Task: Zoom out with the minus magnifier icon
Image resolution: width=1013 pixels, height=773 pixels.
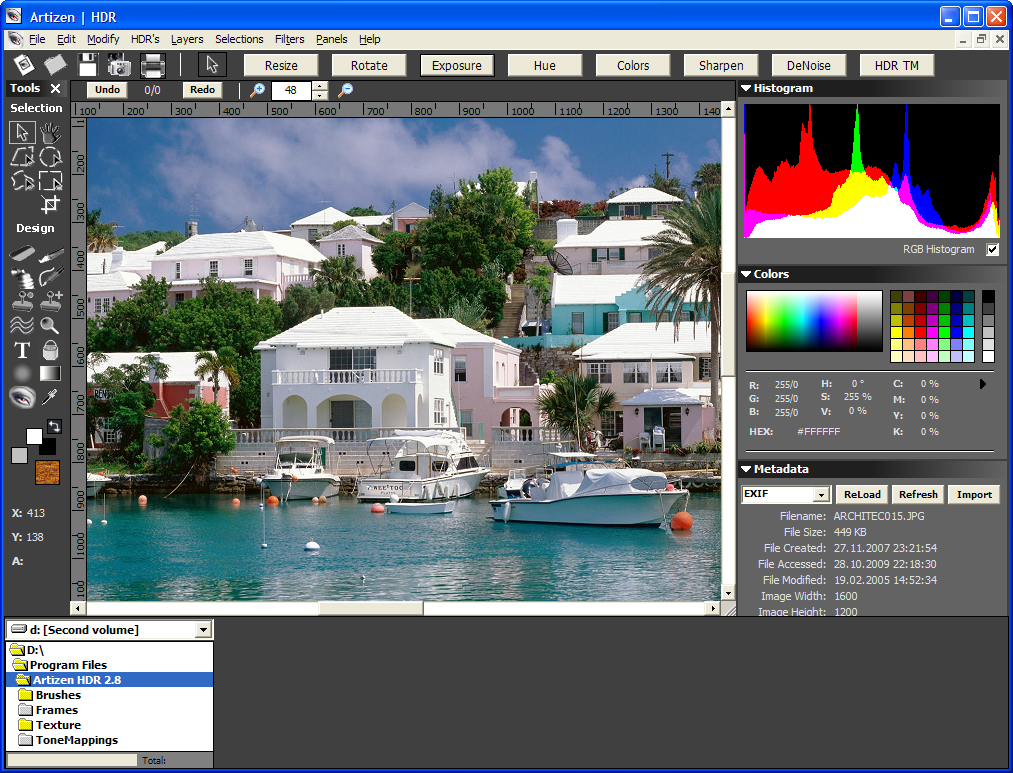Action: pos(346,90)
